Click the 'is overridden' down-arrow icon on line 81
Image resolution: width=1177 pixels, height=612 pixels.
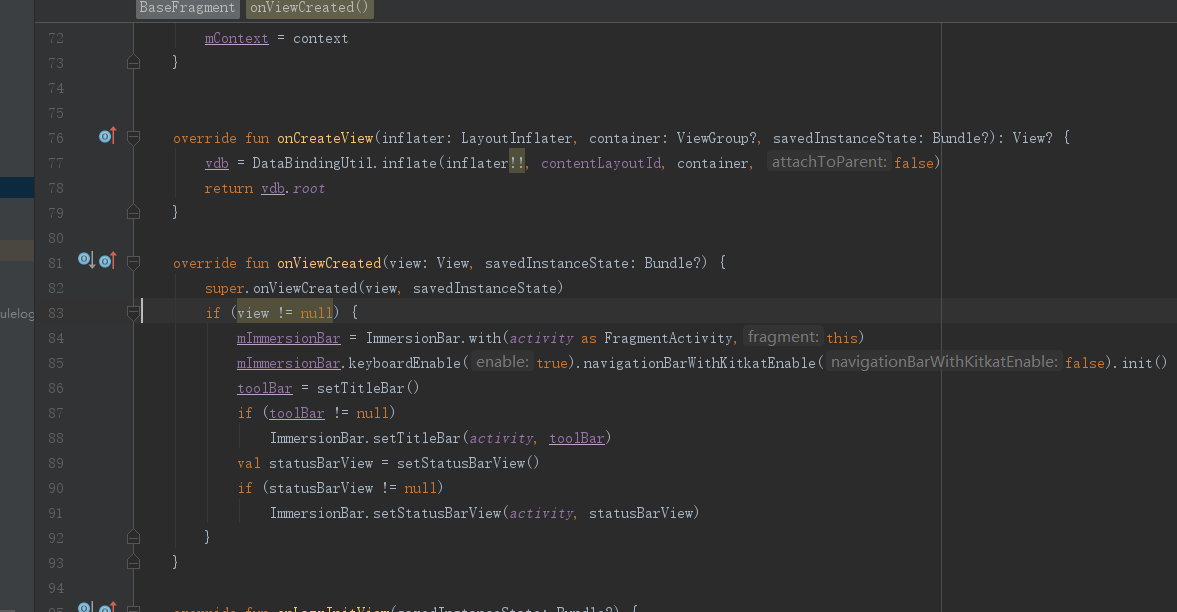coord(84,260)
